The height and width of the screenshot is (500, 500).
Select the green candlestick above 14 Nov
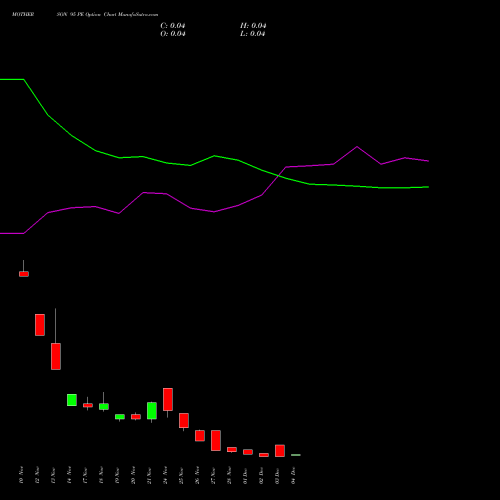pyautogui.click(x=72, y=400)
